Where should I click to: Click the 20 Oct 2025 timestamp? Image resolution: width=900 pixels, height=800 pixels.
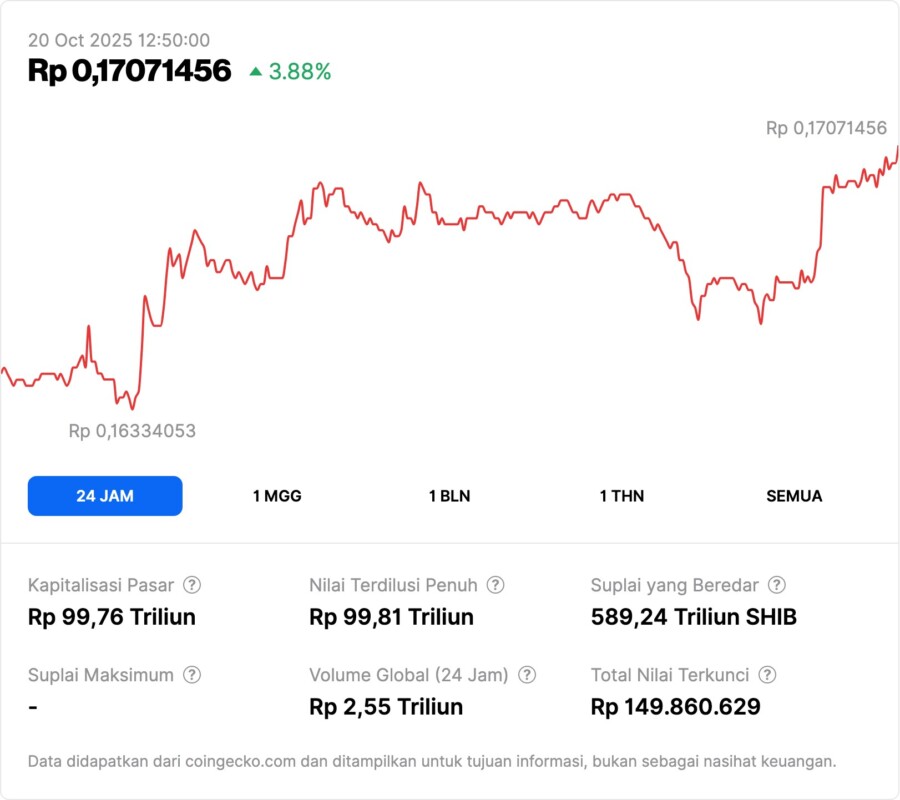pyautogui.click(x=119, y=40)
